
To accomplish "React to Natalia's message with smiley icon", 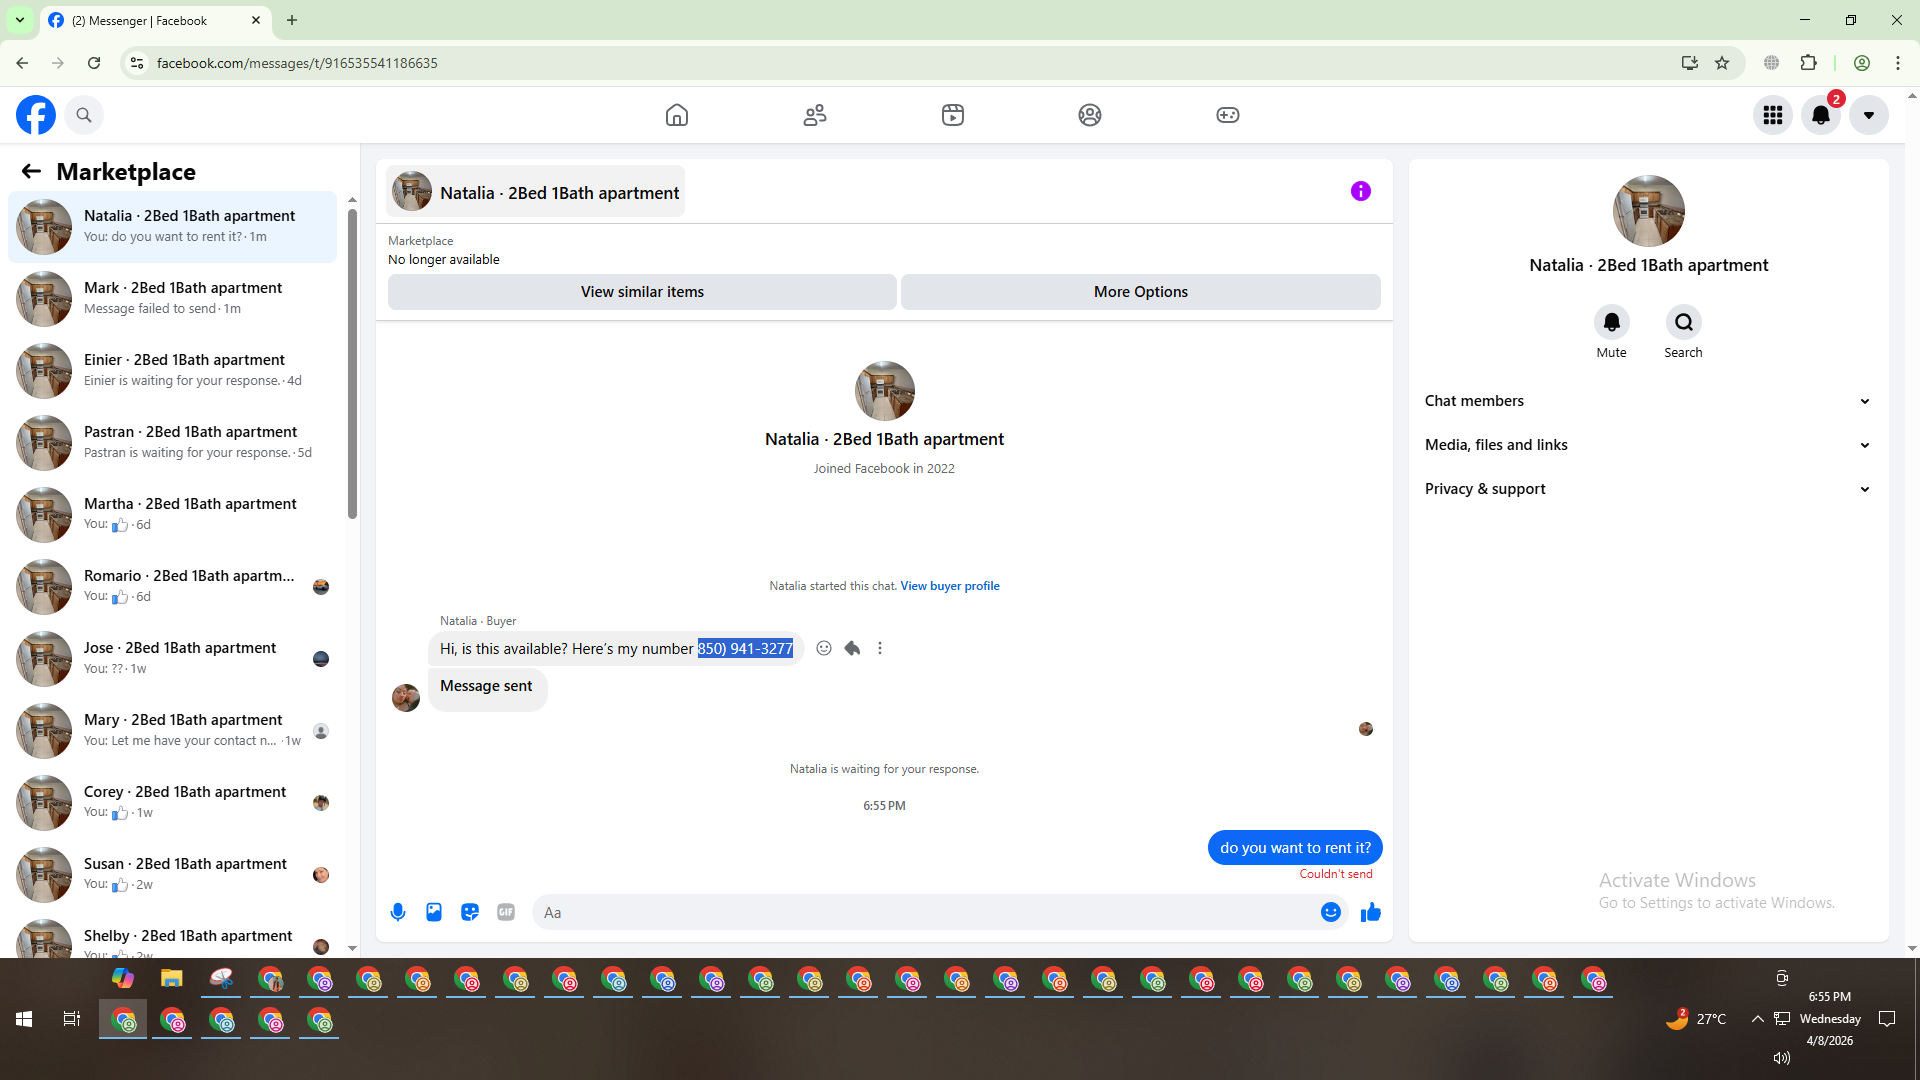I will click(x=824, y=648).
